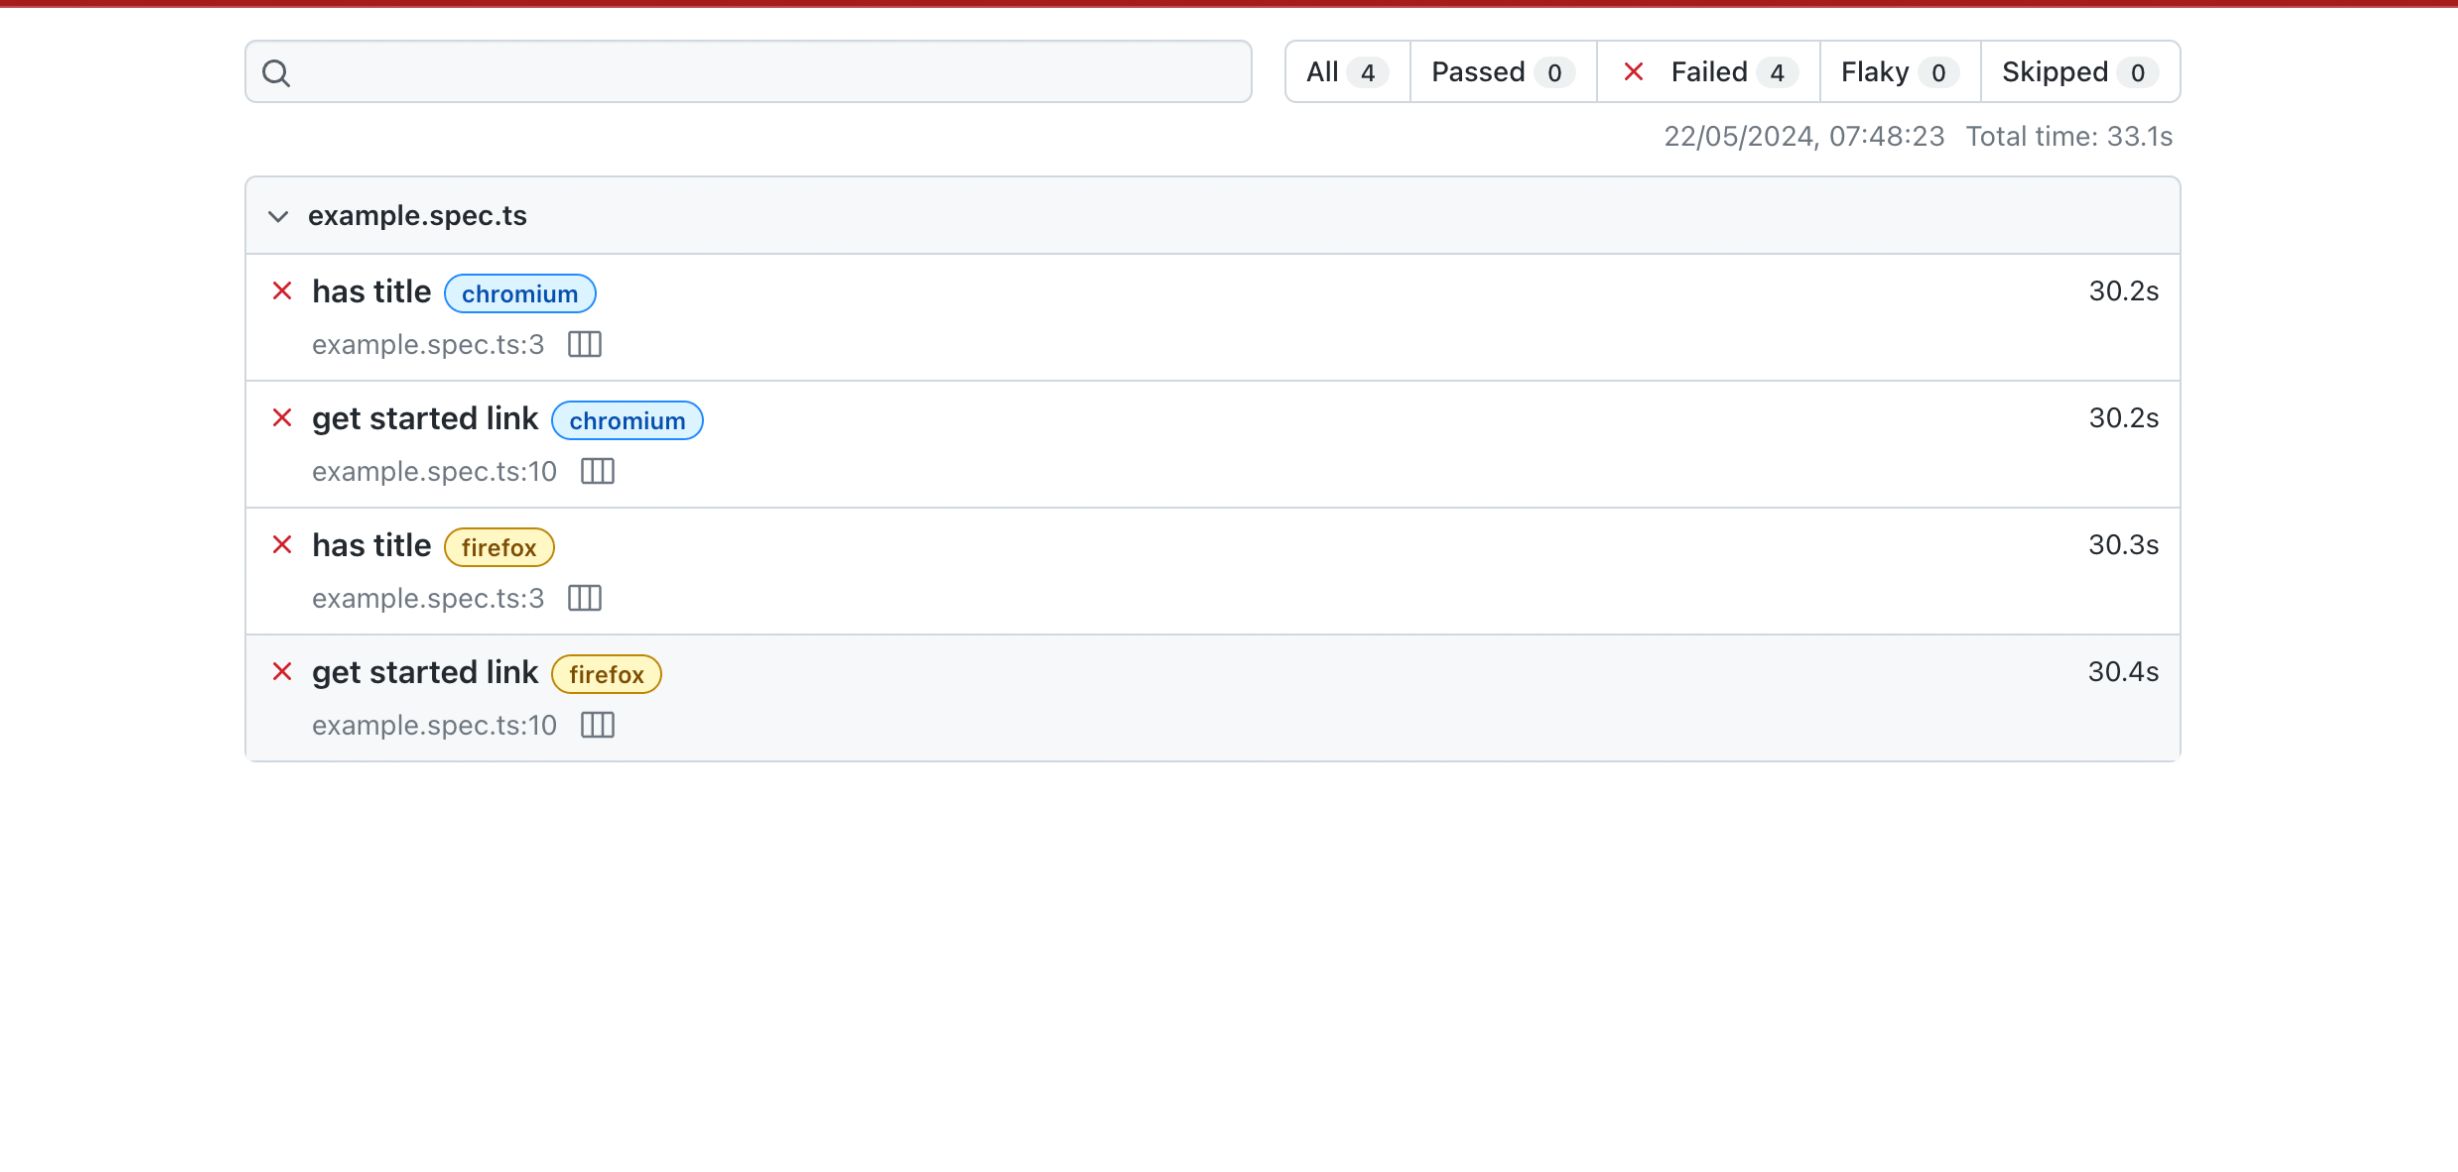Click the red X icon for 'has title' chromium

point(284,290)
